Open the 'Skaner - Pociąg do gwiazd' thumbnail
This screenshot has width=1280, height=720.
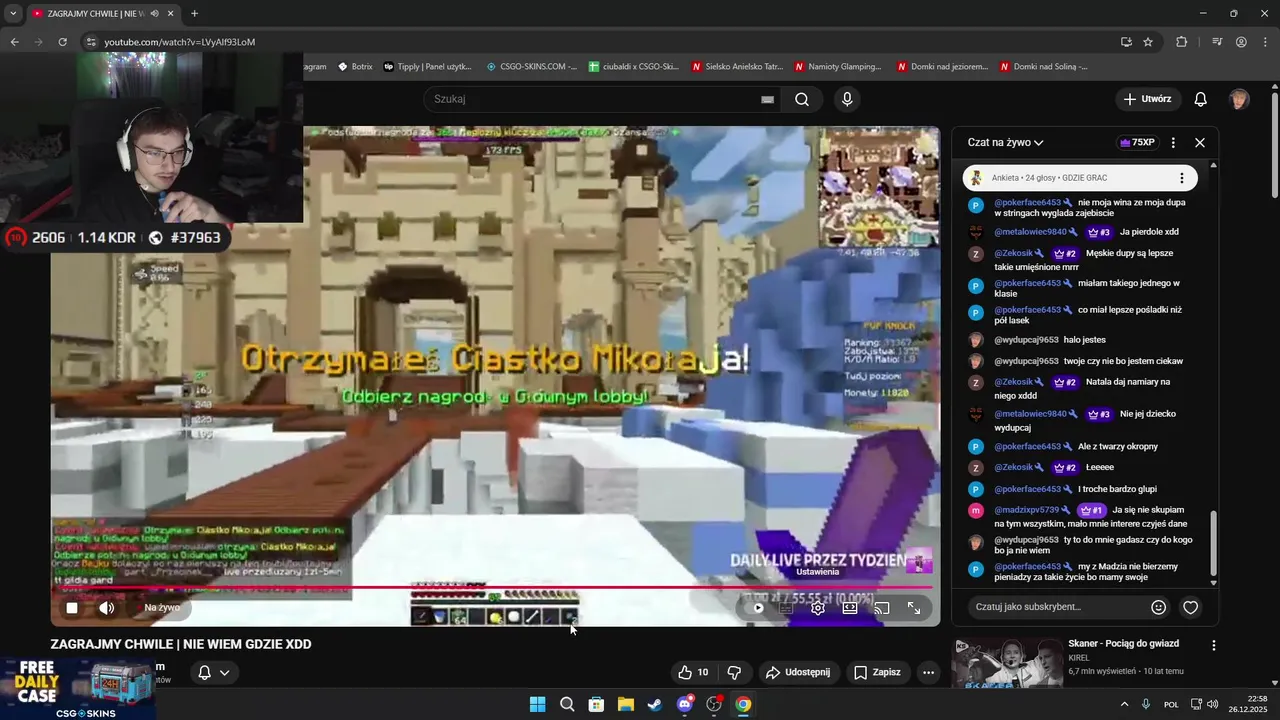(1007, 663)
